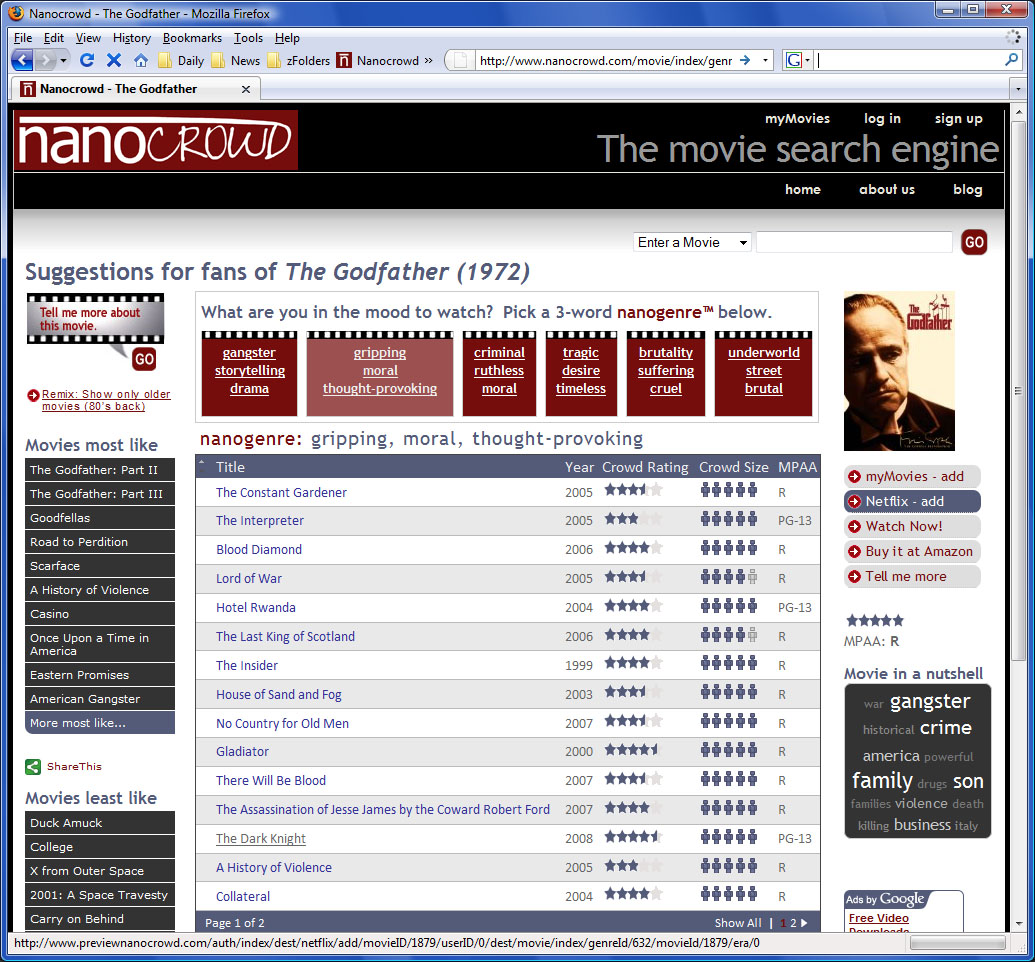The image size is (1035, 962).
Task: Open the Help menu
Action: click(x=287, y=38)
